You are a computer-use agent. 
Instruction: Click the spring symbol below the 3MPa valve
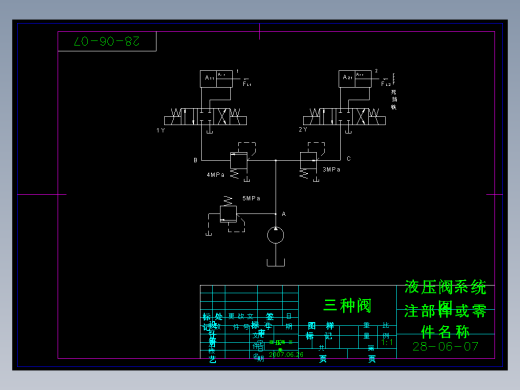click(x=304, y=174)
